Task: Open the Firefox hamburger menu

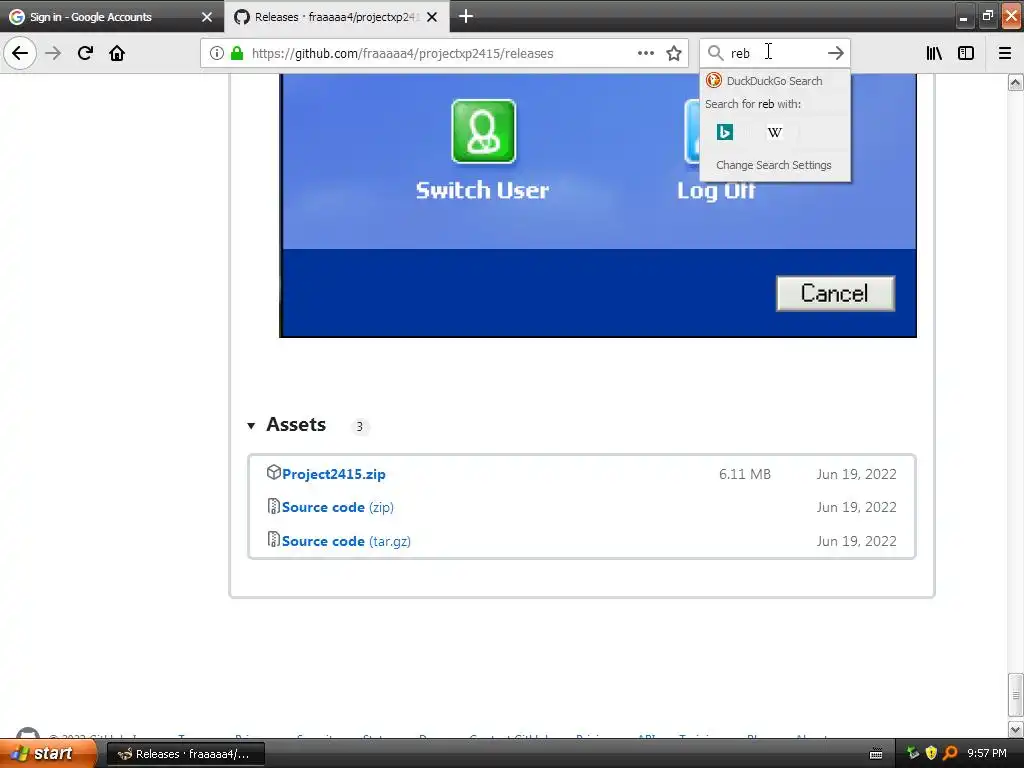Action: click(x=1005, y=53)
